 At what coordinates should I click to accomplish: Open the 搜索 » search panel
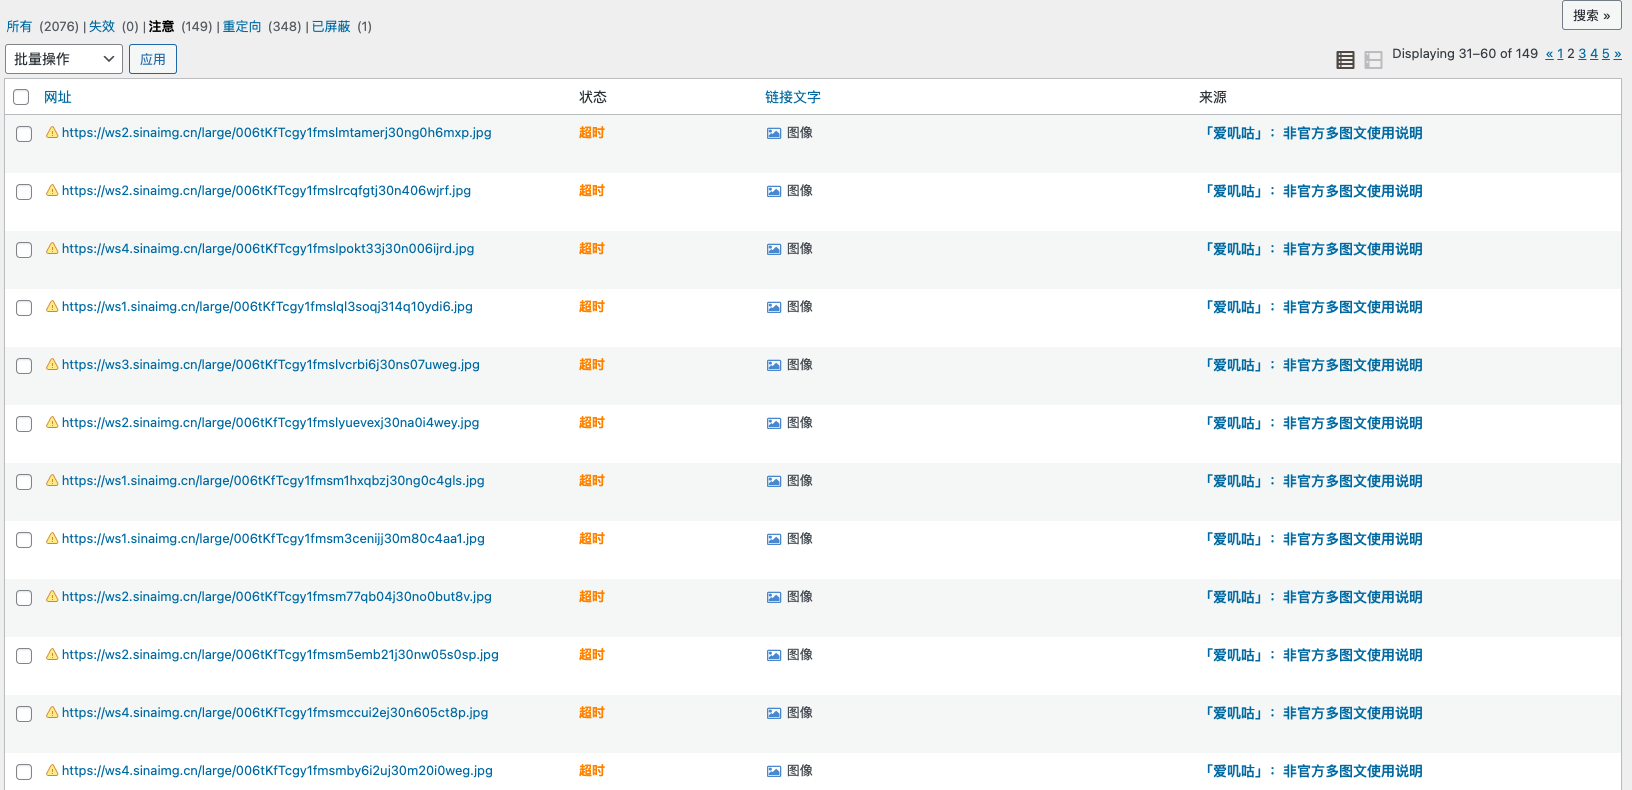click(1591, 15)
